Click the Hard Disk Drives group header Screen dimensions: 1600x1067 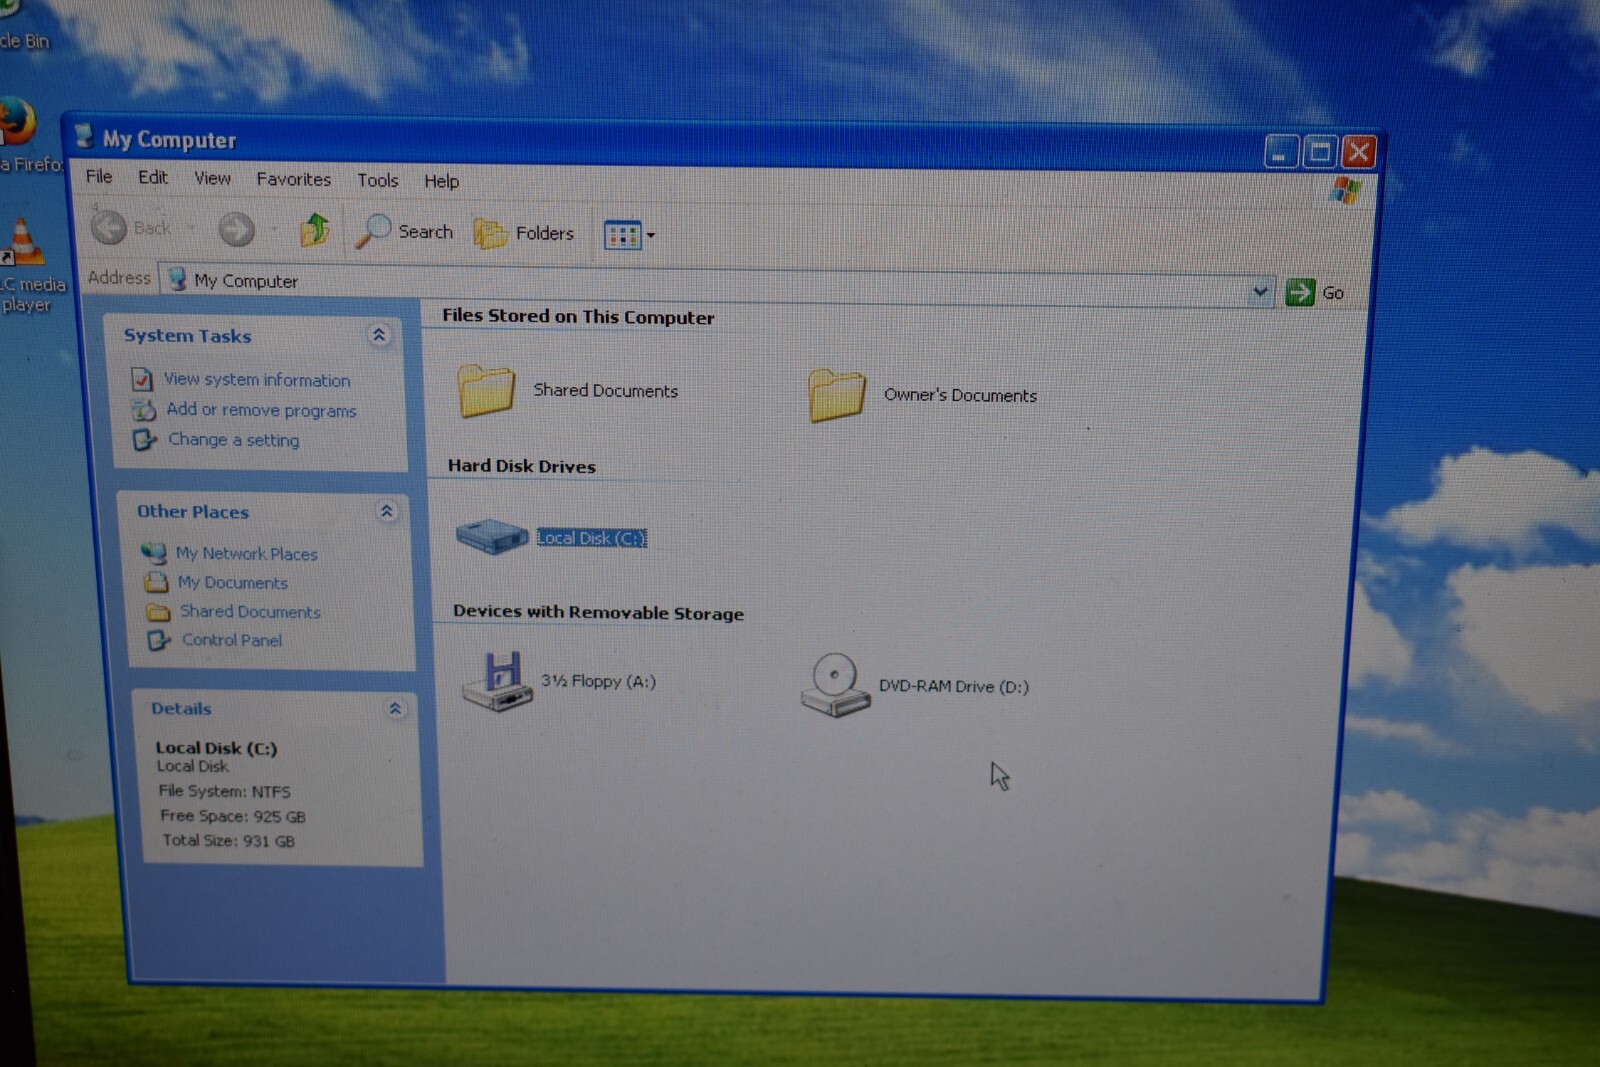521,466
